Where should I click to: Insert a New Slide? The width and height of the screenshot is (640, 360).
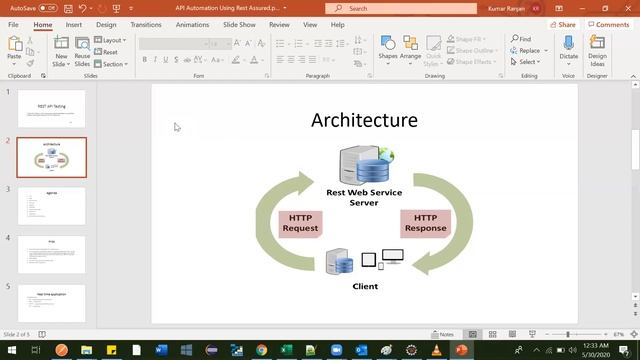point(61,52)
